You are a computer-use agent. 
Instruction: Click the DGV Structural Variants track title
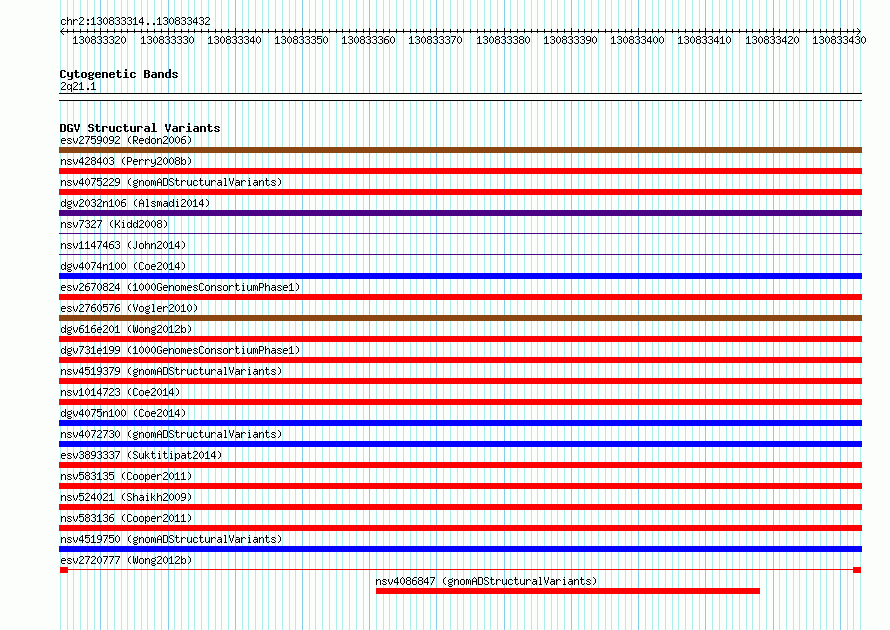[x=140, y=128]
